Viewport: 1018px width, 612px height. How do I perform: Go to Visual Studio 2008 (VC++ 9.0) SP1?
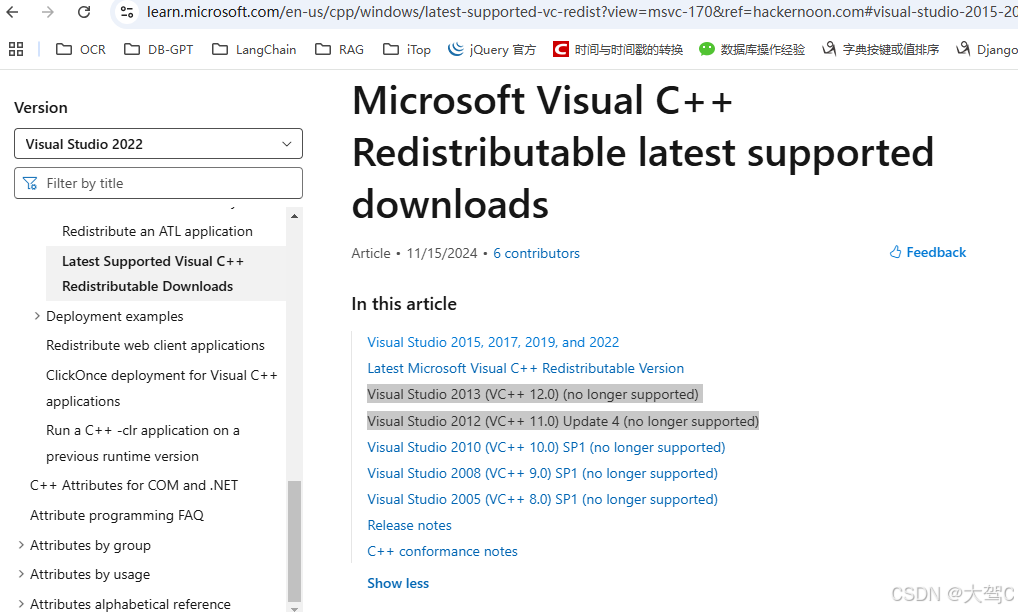click(x=542, y=473)
